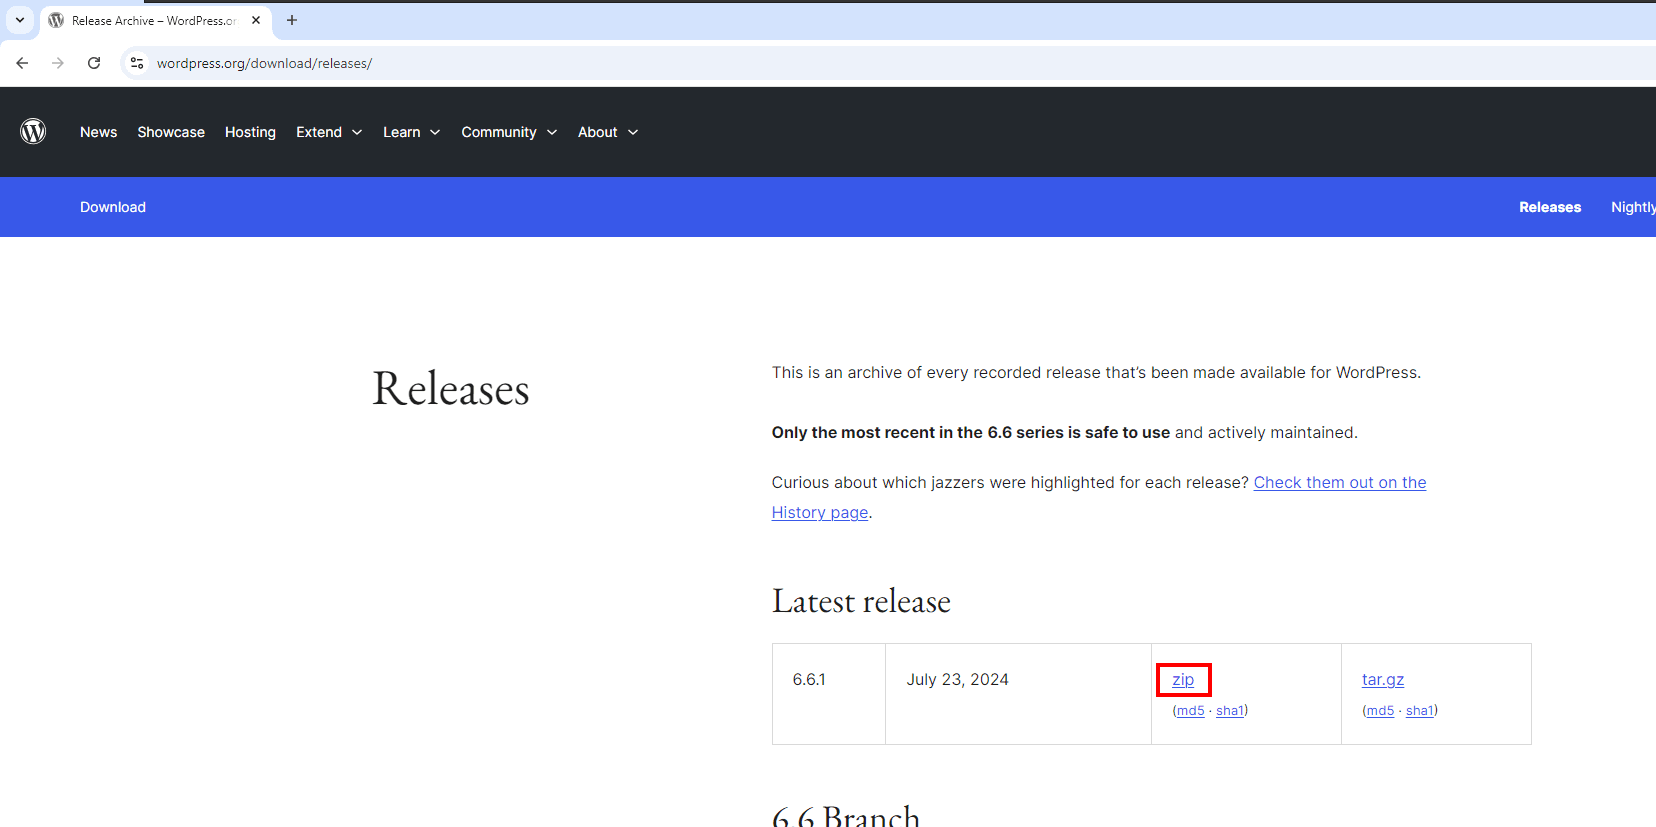This screenshot has width=1656, height=827.
Task: Open the site information icon in the address bar
Action: 137,63
